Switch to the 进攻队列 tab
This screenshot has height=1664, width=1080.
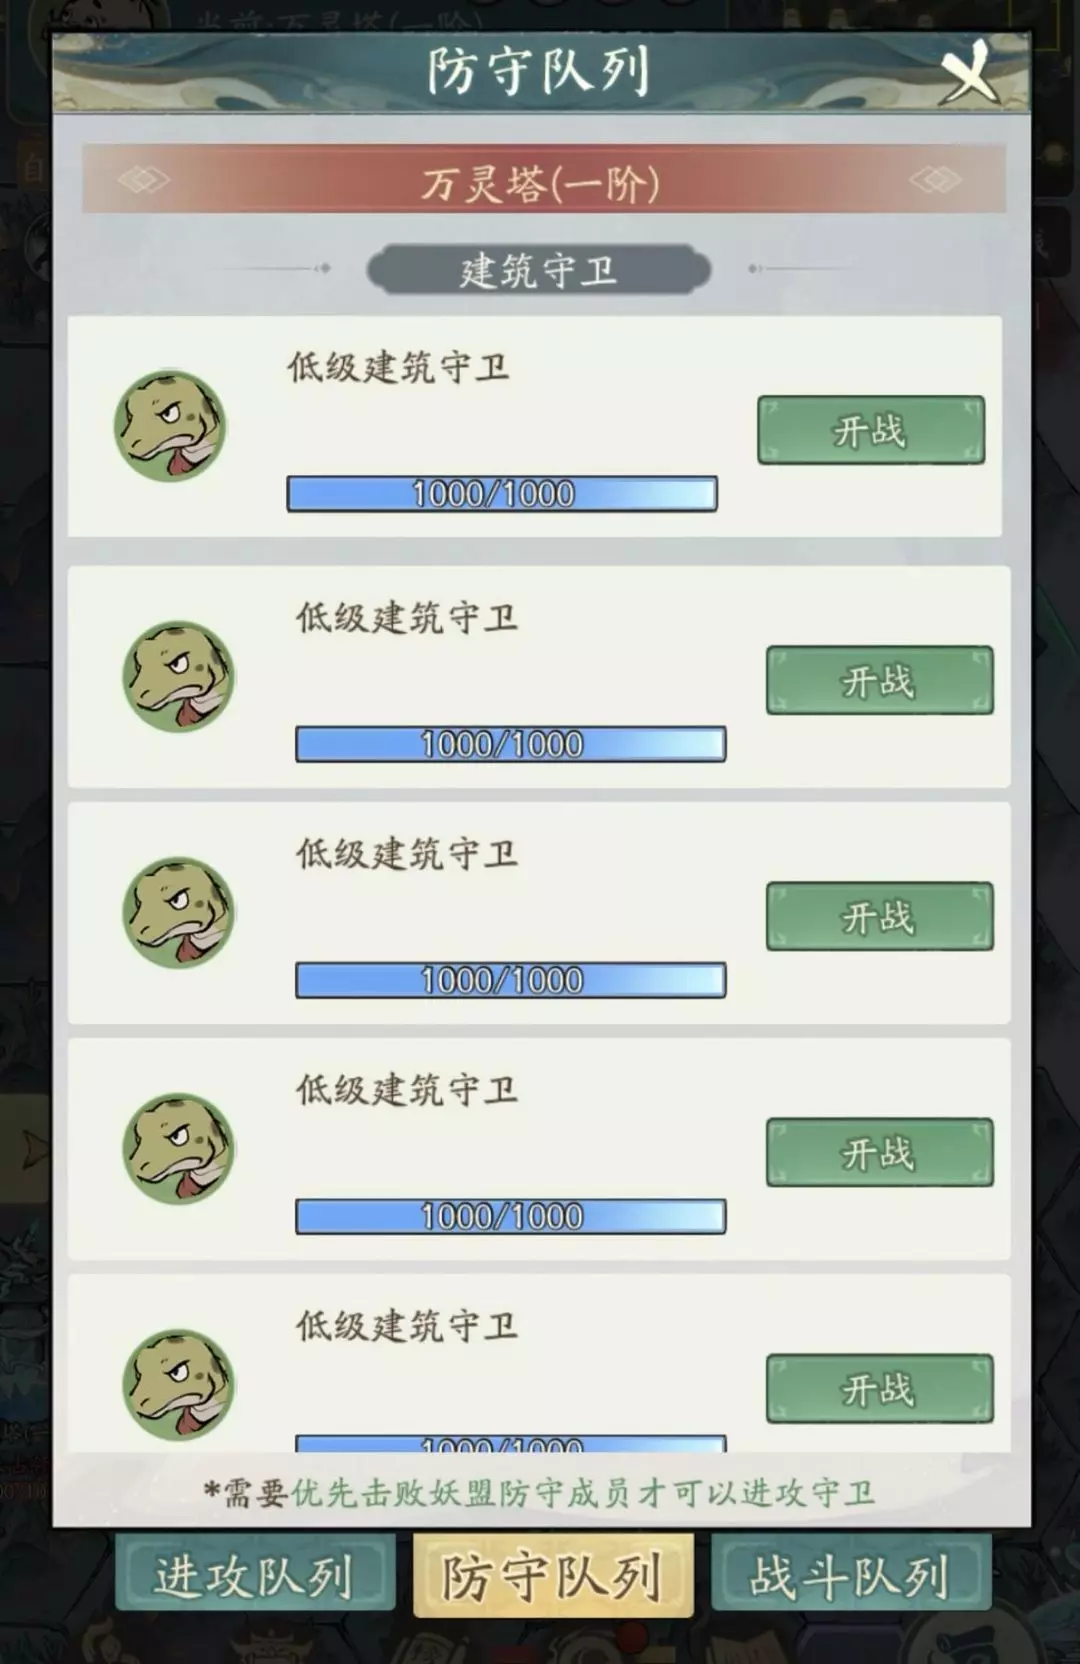255,1576
